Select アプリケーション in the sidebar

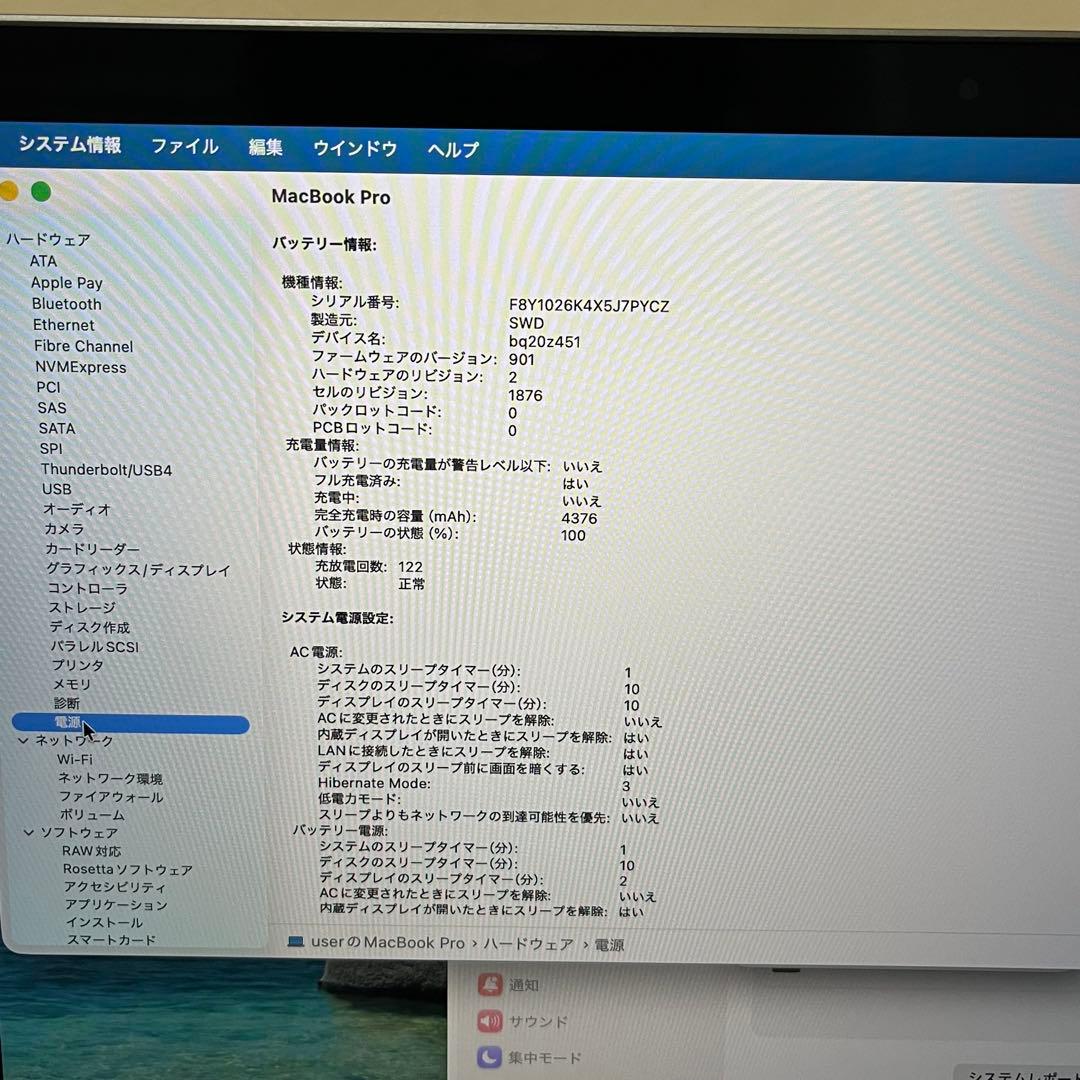pyautogui.click(x=116, y=905)
